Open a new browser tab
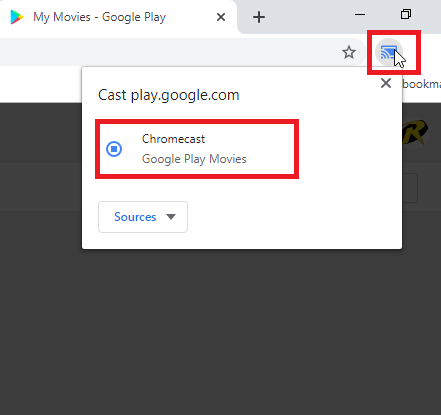 pyautogui.click(x=259, y=17)
